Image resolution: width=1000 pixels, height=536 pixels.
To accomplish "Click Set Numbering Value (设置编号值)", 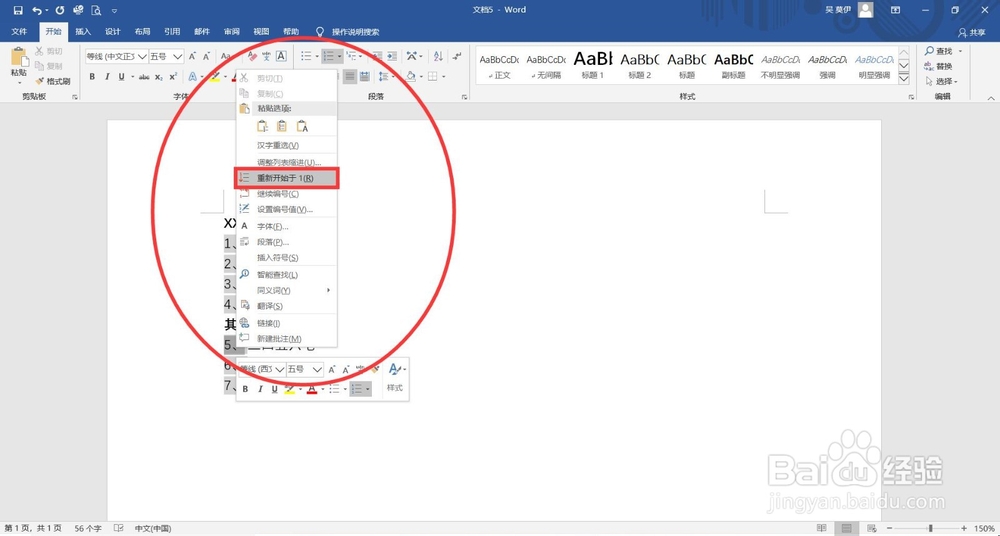I will [x=286, y=209].
